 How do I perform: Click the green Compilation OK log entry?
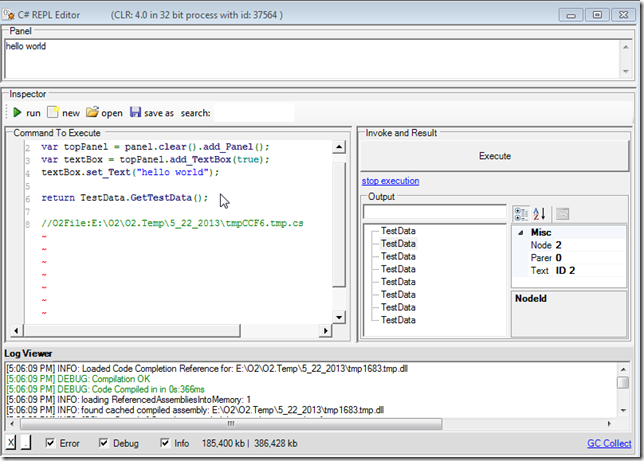coord(78,379)
